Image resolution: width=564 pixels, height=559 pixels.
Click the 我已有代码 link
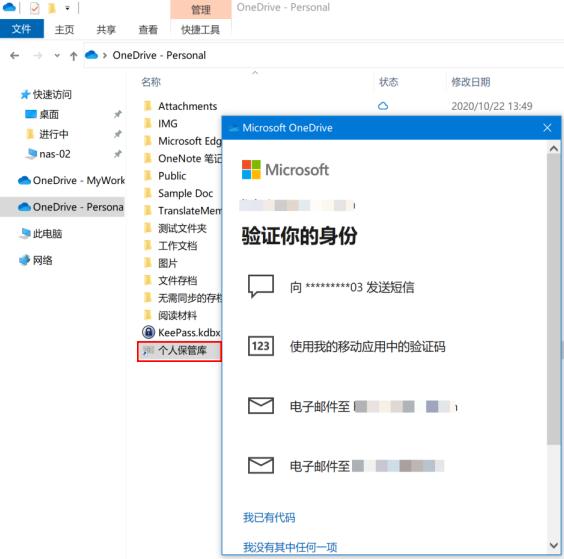269,517
